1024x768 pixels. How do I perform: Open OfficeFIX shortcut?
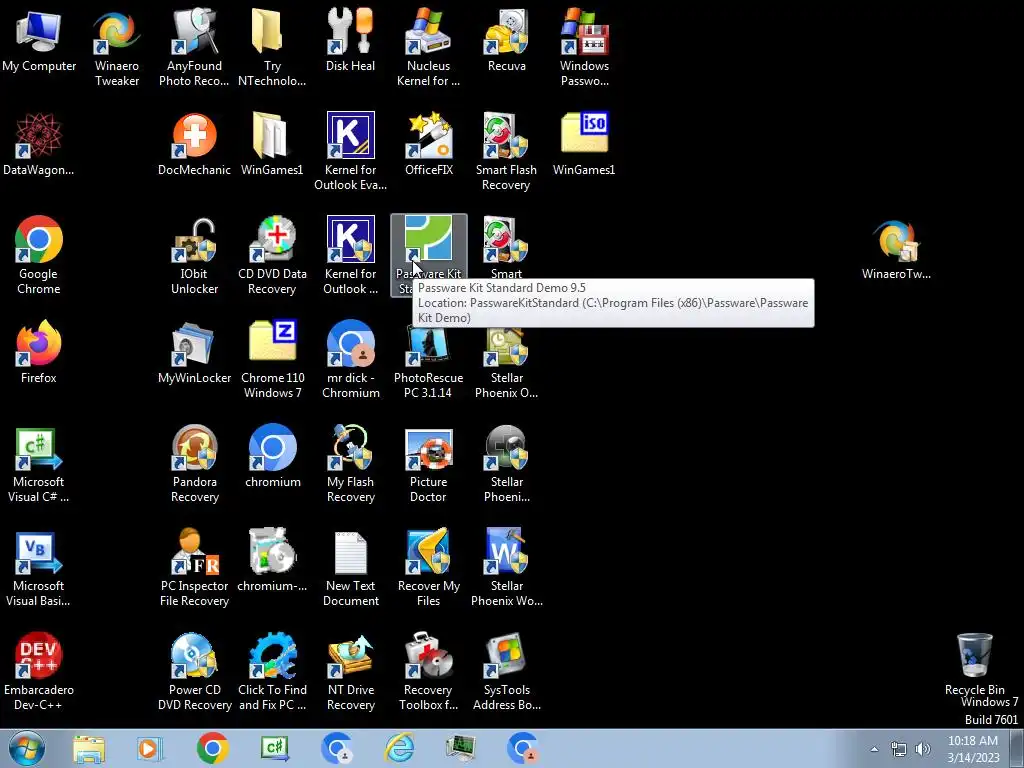428,145
